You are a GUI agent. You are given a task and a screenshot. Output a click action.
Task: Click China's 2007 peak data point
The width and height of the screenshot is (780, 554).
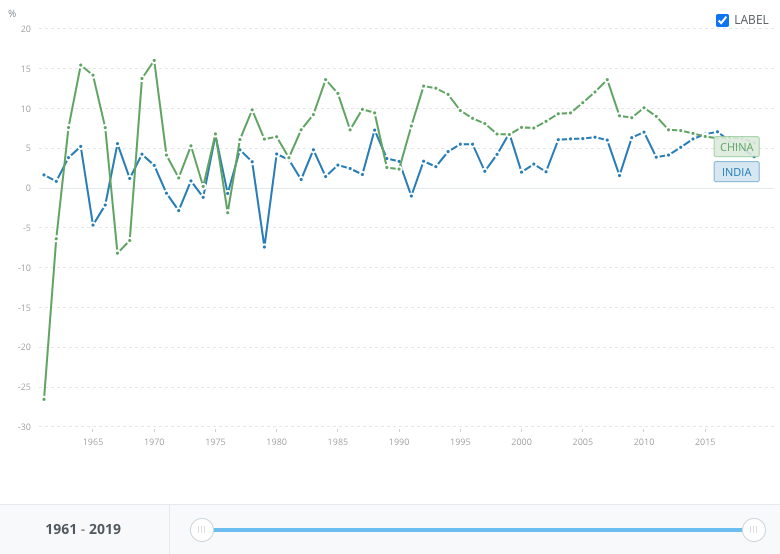607,80
